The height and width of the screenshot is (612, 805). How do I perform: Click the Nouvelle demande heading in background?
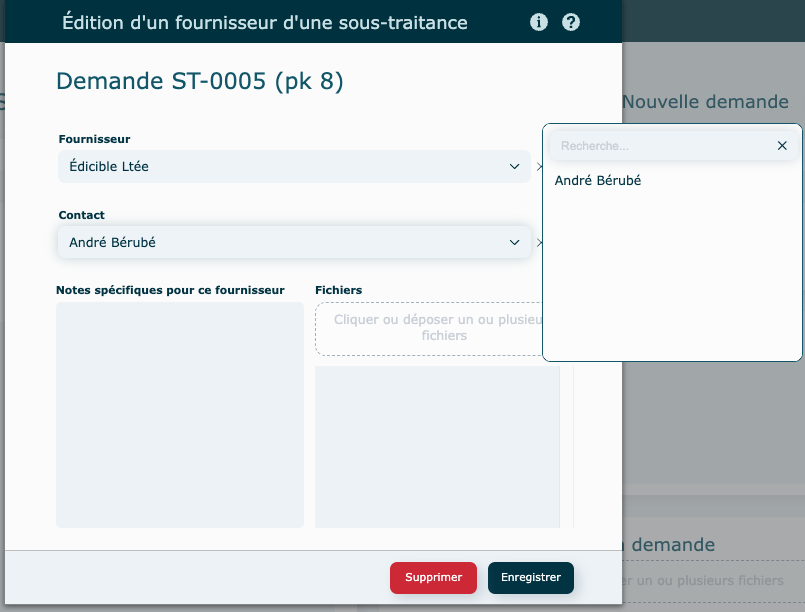click(705, 102)
